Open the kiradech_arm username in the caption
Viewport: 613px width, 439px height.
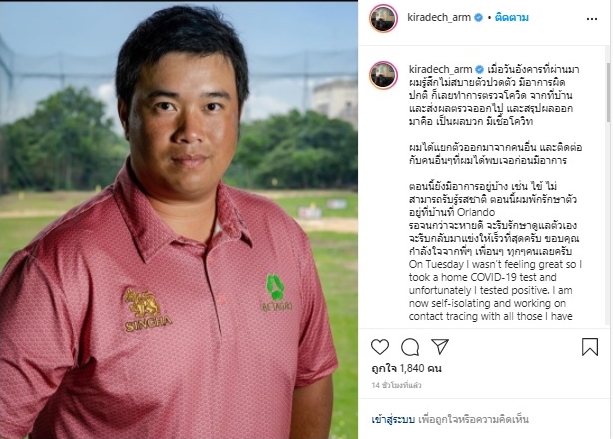pyautogui.click(x=440, y=70)
